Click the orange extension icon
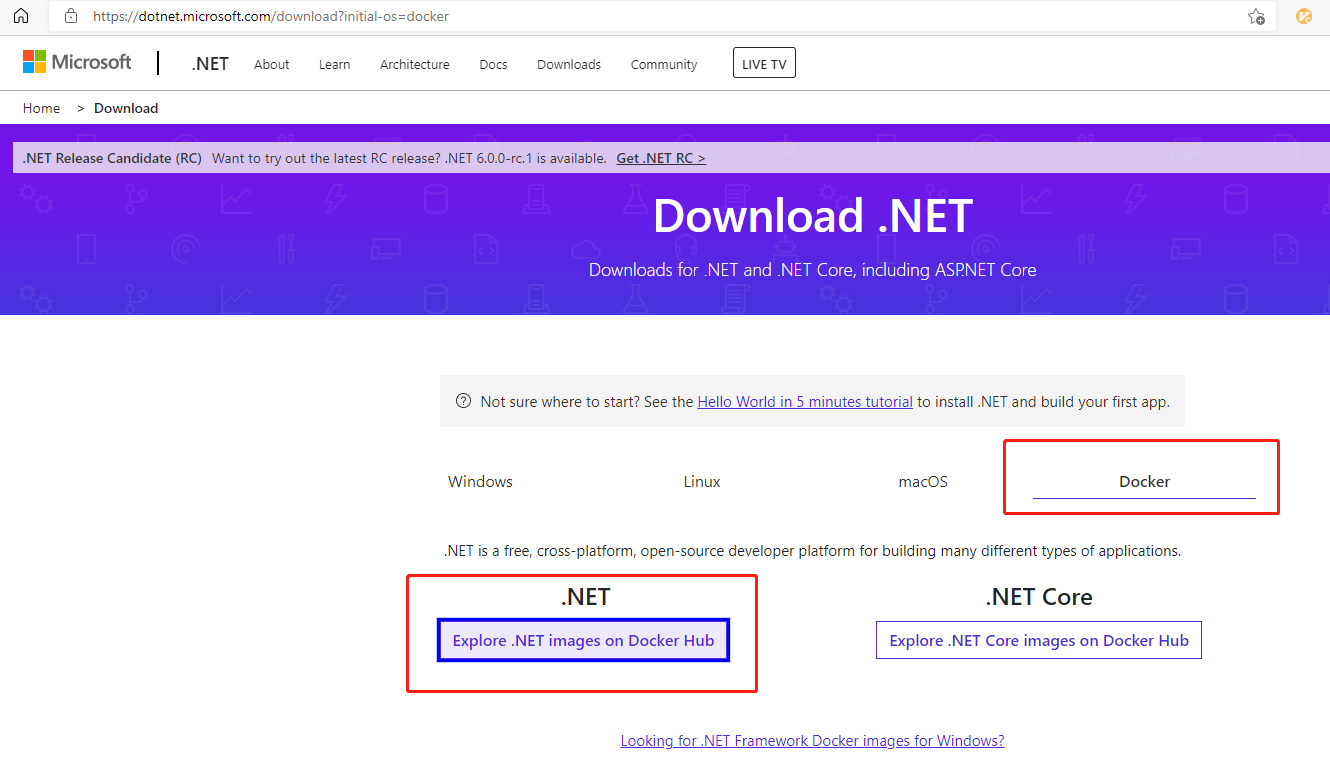Image resolution: width=1330 pixels, height=771 pixels. click(x=1304, y=16)
